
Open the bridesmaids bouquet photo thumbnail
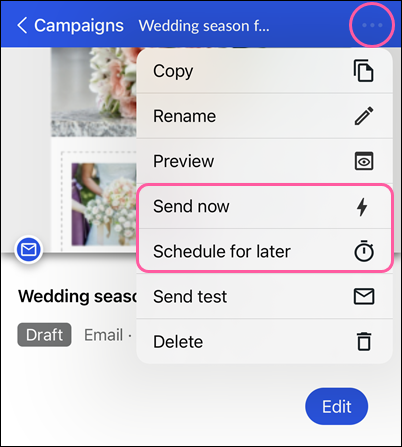[104, 204]
